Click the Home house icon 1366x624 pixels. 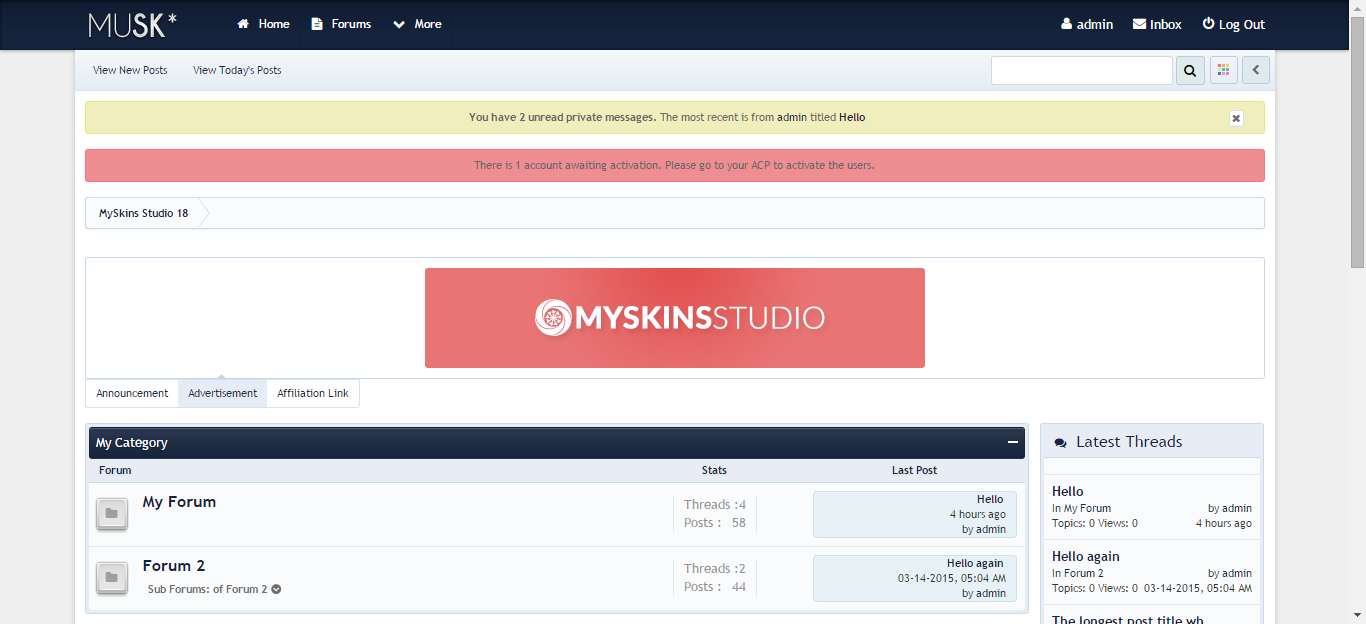(243, 24)
